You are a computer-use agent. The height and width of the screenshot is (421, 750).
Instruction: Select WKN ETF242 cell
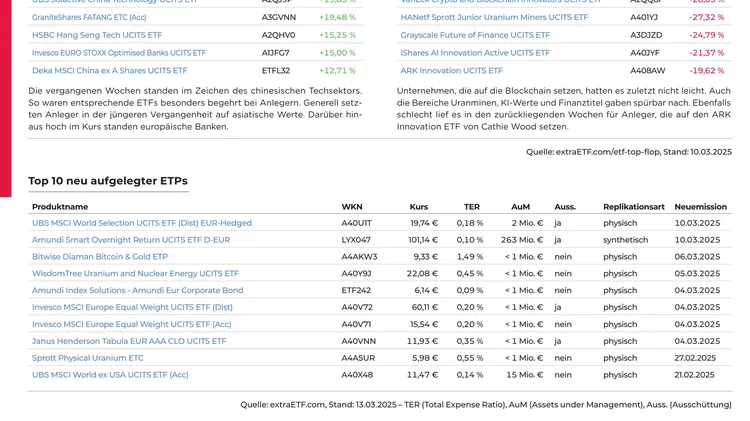pos(356,290)
